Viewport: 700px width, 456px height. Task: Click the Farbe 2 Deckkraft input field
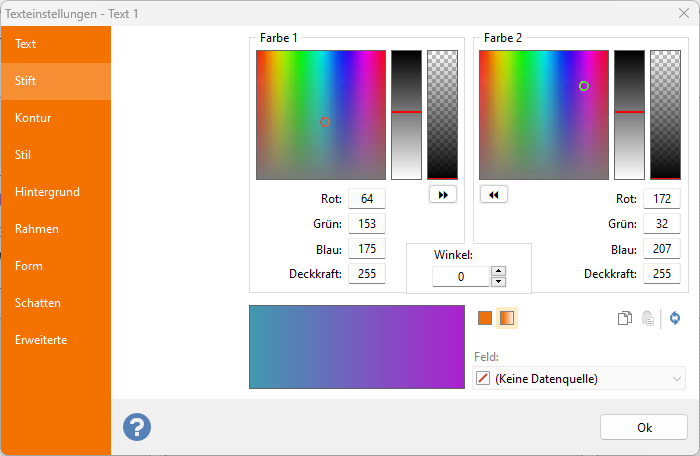point(662,274)
